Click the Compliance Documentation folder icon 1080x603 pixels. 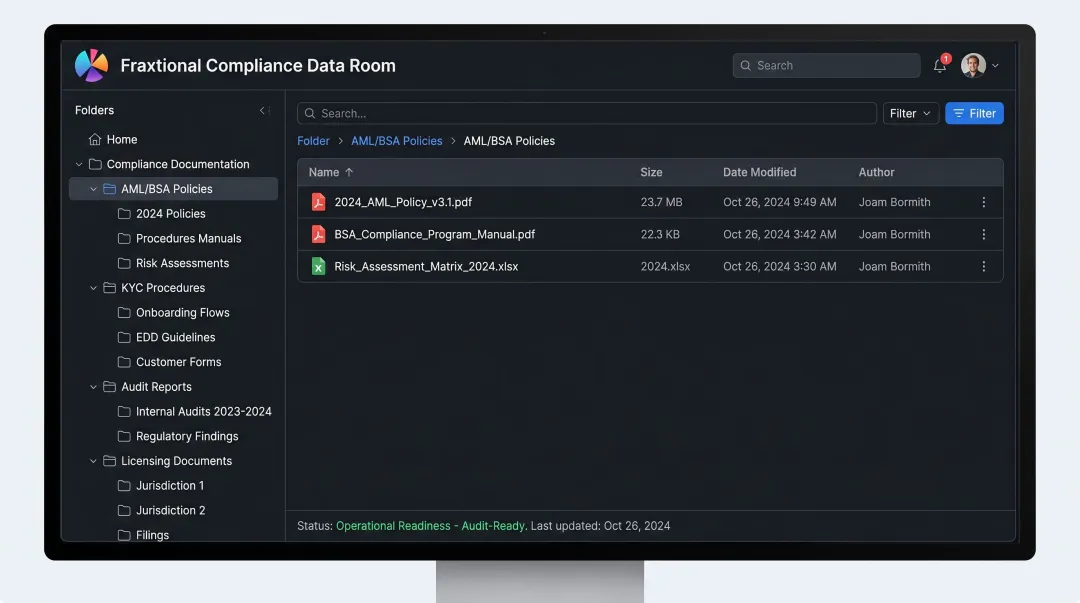(96, 164)
